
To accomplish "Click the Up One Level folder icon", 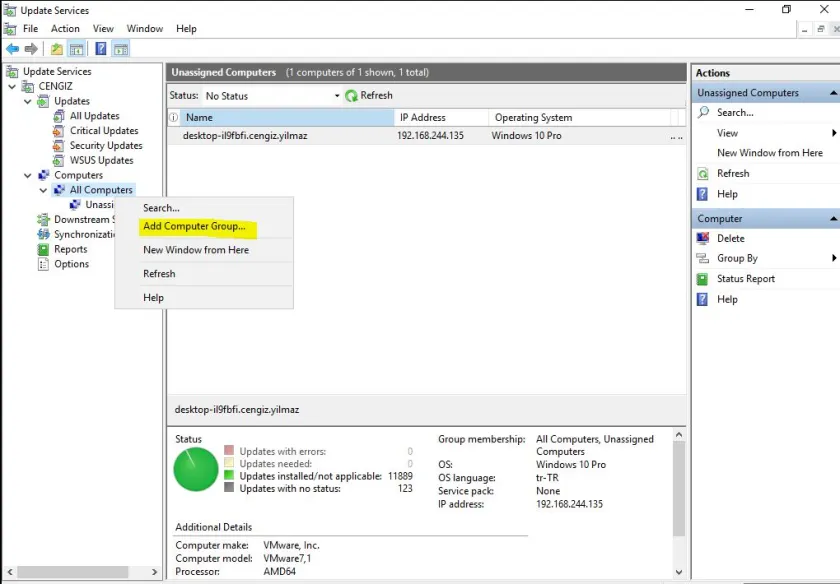I will click(57, 49).
